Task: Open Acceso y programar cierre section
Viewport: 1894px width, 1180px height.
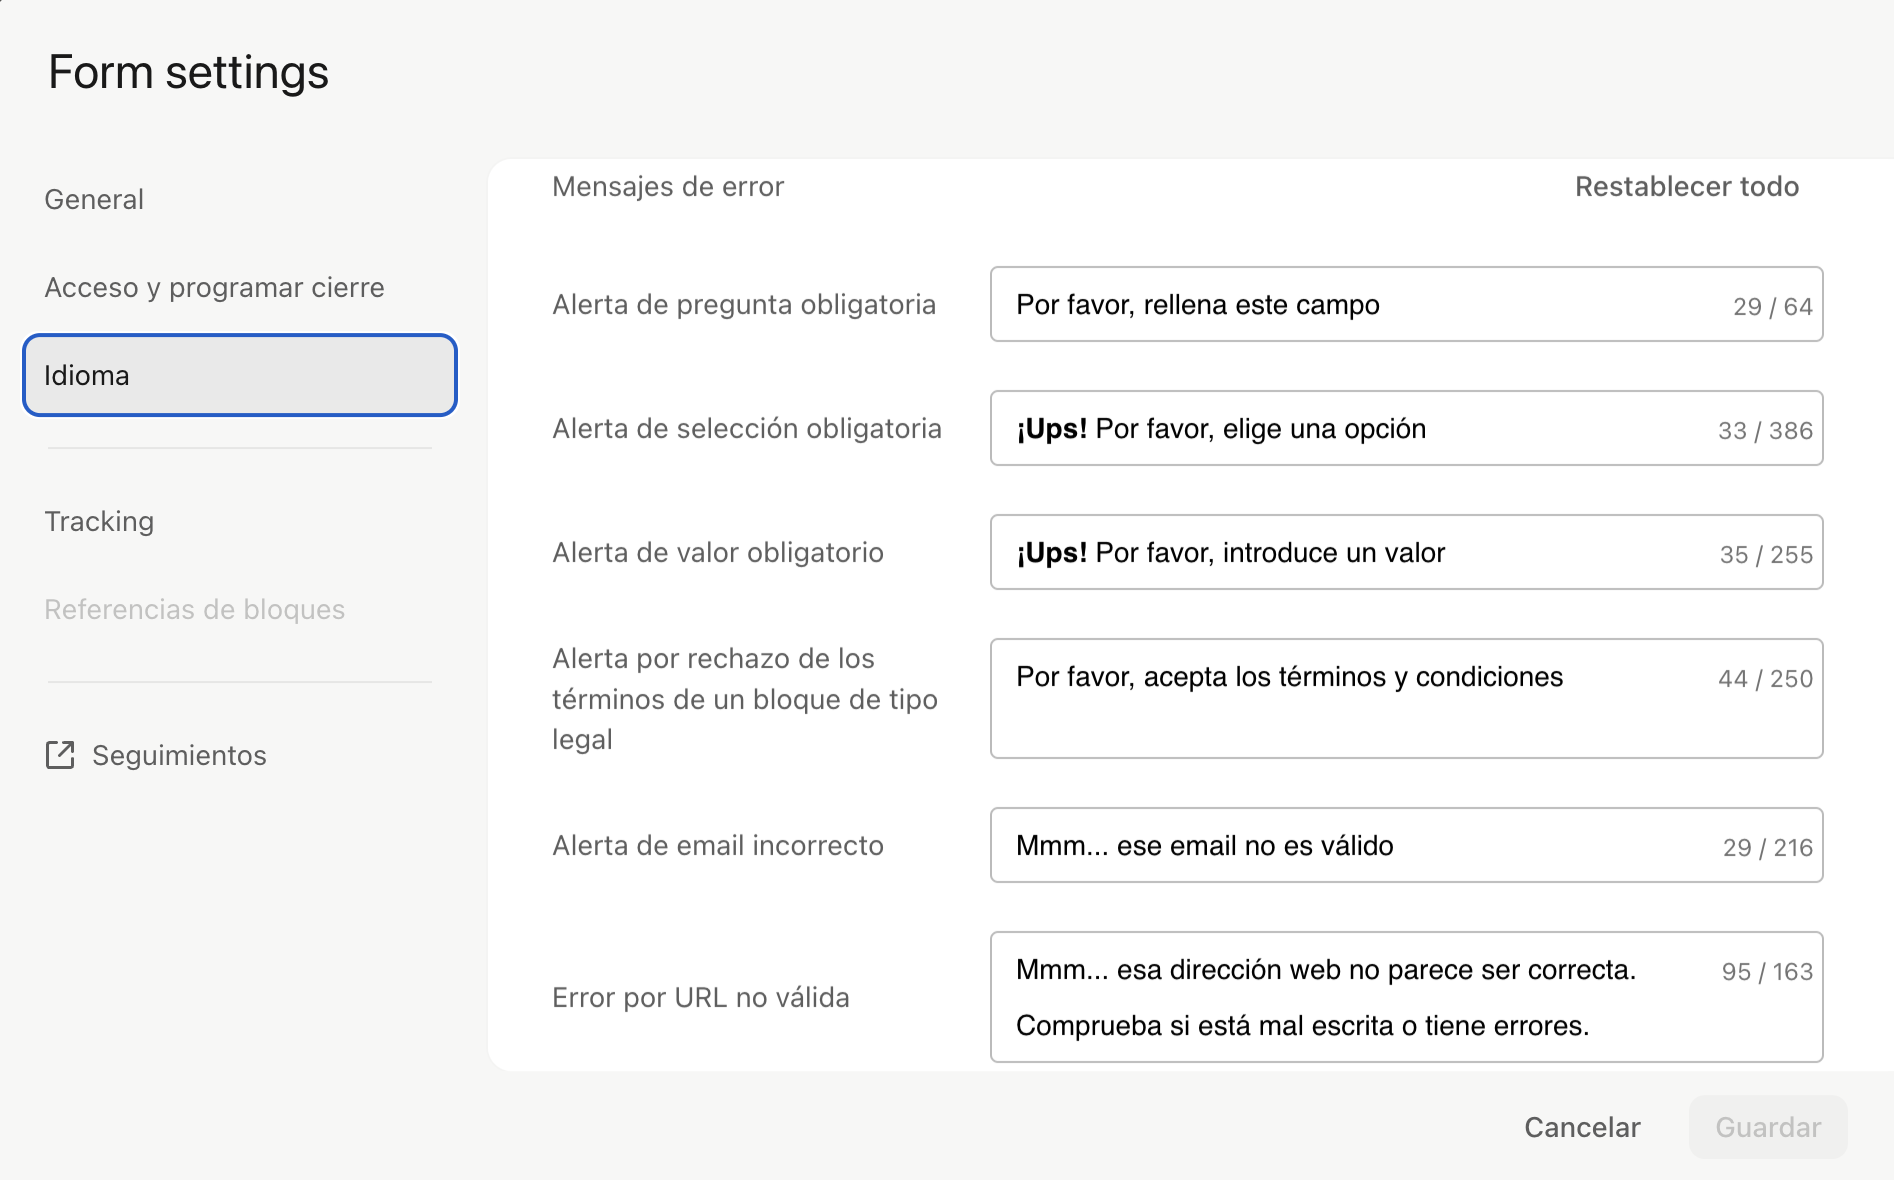Action: coord(214,288)
